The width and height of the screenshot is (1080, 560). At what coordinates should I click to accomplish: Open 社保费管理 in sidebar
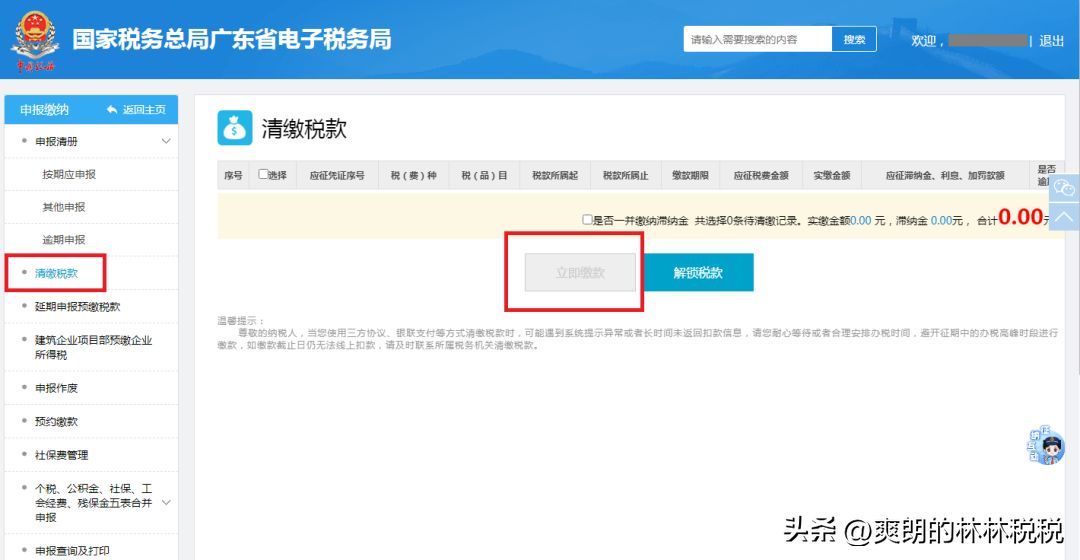(61, 455)
